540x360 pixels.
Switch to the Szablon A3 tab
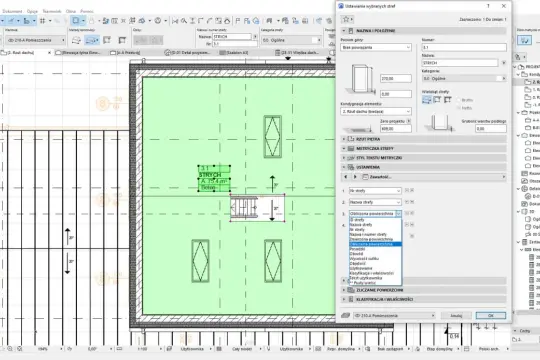pos(233,53)
